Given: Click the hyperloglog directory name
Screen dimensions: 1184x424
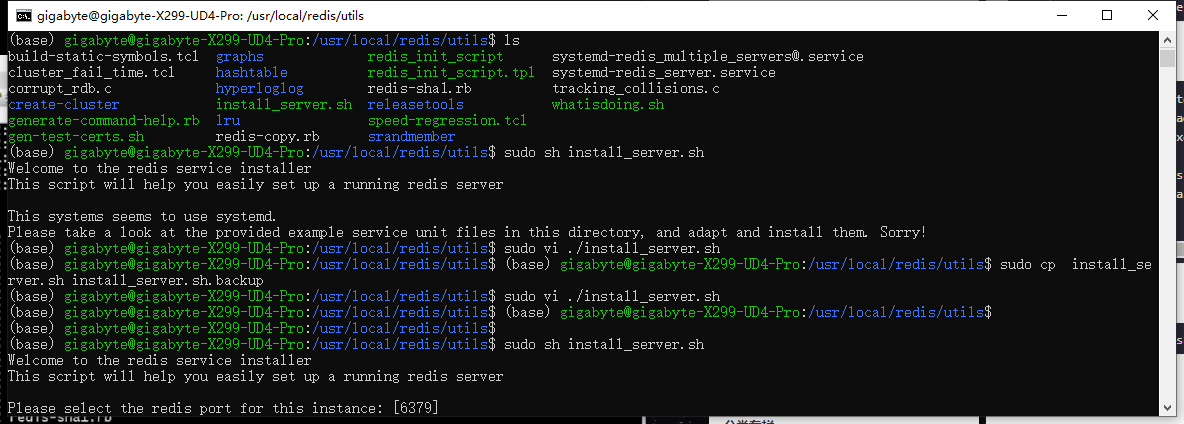Looking at the screenshot, I should (x=259, y=89).
